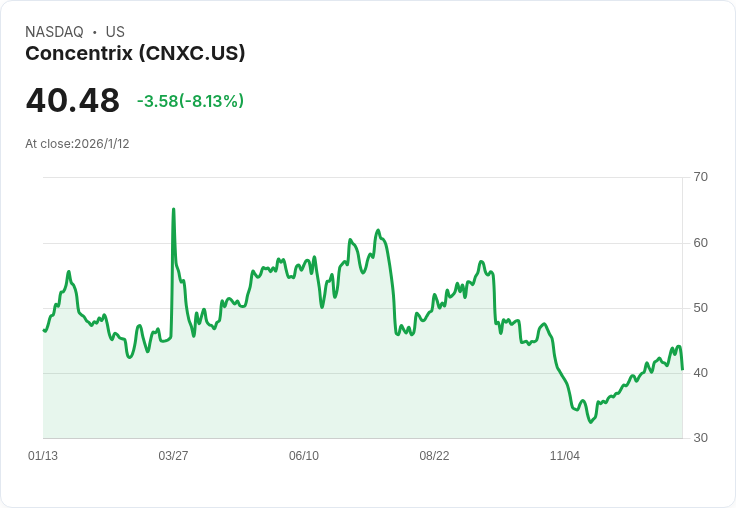Click the -3.58(-8.13%) price change
Screen dimensions: 736x508
point(190,101)
